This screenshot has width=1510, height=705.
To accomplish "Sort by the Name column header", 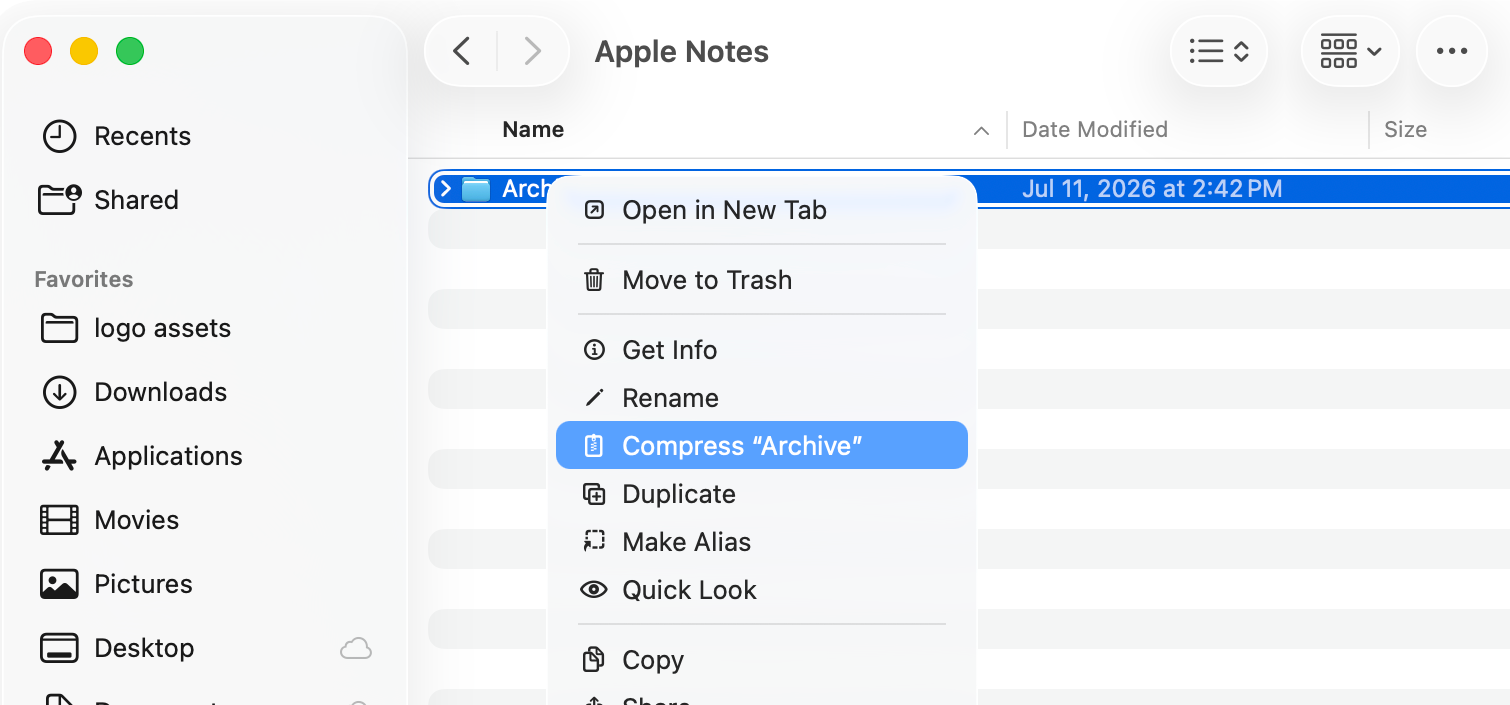I will click(533, 129).
